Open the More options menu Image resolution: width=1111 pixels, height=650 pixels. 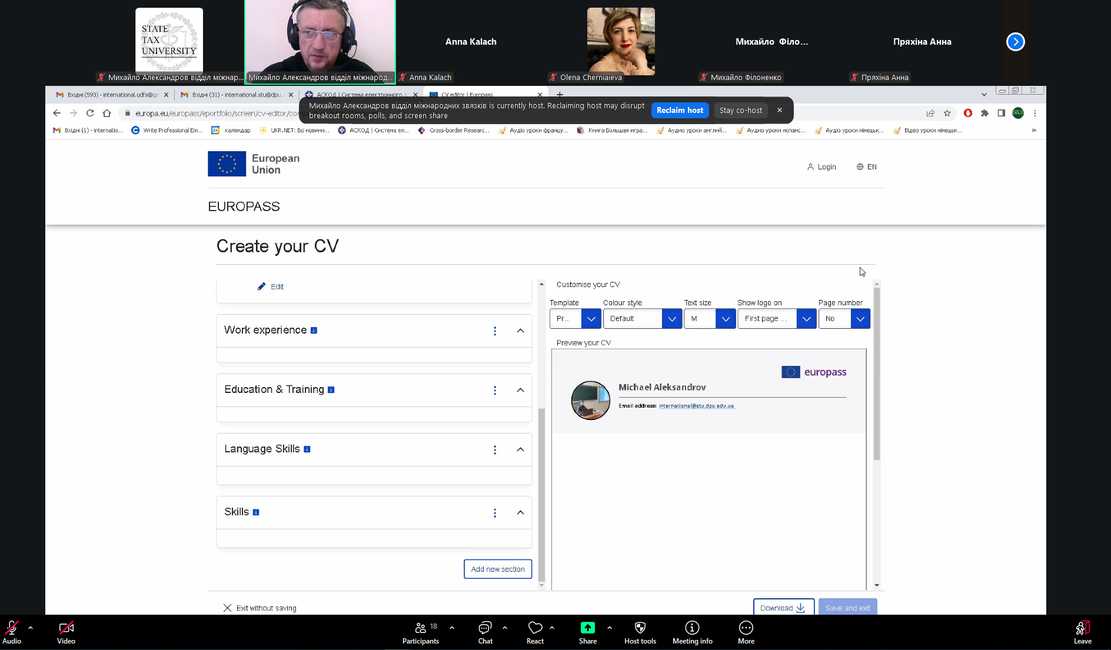click(x=746, y=629)
